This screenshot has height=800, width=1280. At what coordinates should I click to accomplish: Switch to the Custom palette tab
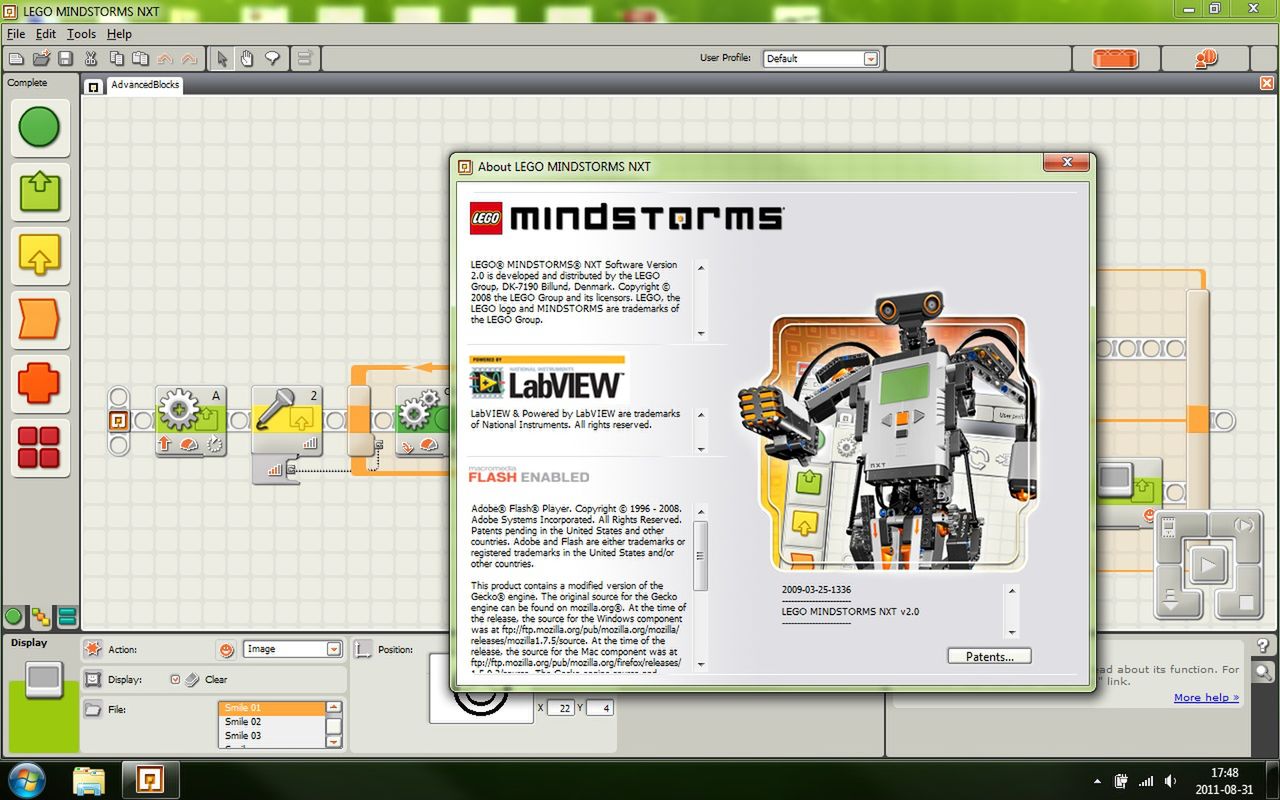(67, 617)
